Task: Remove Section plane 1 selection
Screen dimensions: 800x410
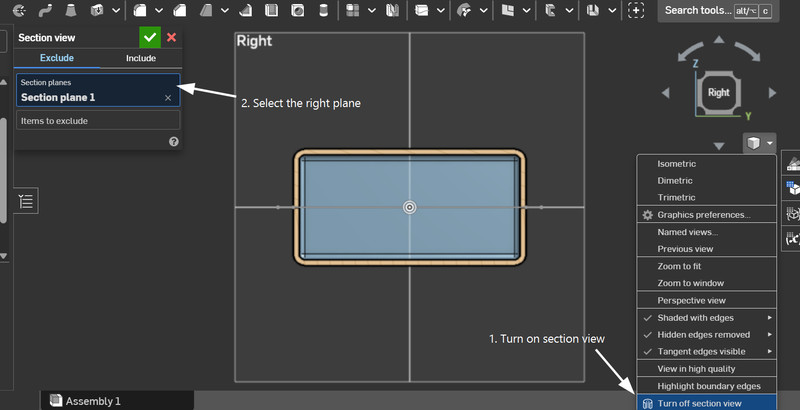Action: (168, 98)
